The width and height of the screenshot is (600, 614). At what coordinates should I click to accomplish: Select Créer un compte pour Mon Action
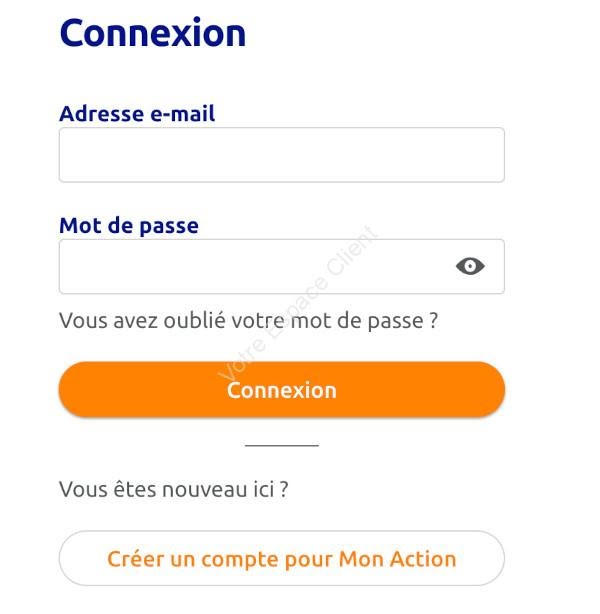tap(282, 558)
